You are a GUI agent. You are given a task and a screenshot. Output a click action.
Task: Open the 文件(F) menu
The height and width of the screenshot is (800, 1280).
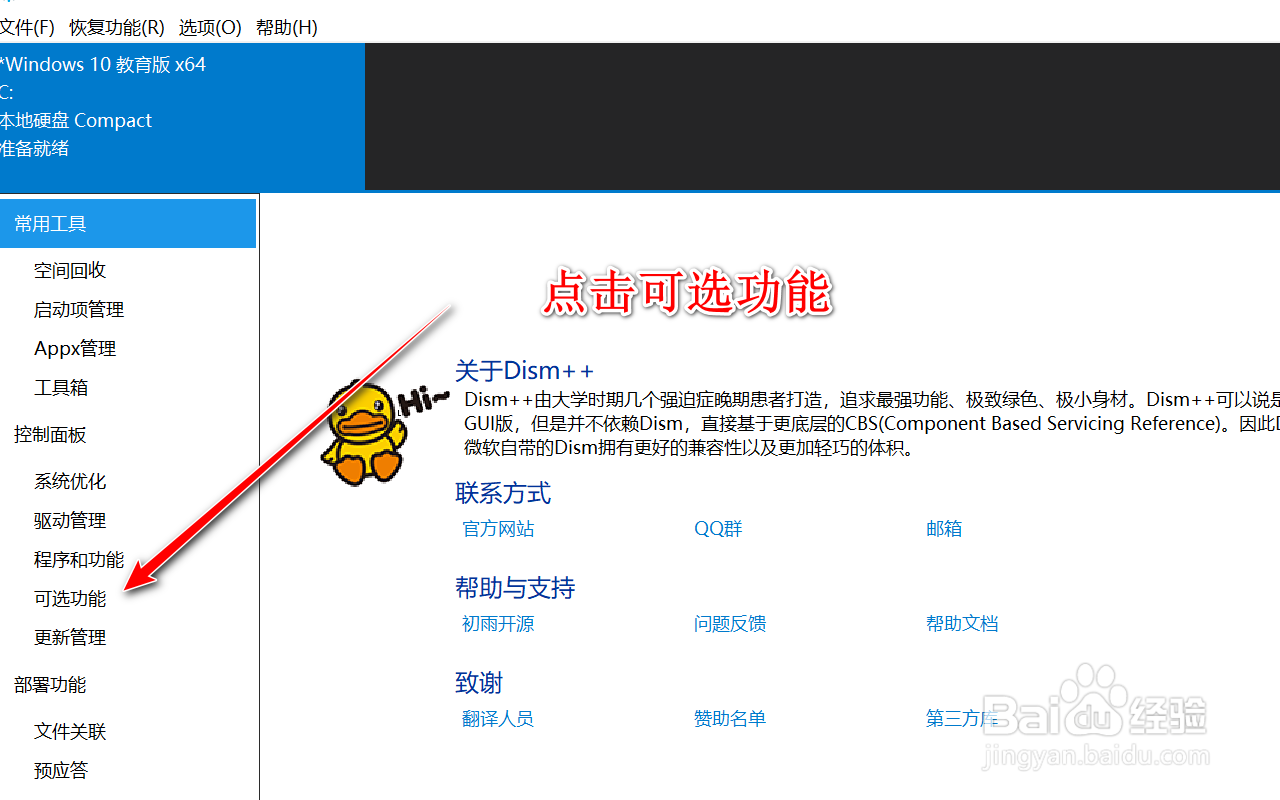point(26,27)
